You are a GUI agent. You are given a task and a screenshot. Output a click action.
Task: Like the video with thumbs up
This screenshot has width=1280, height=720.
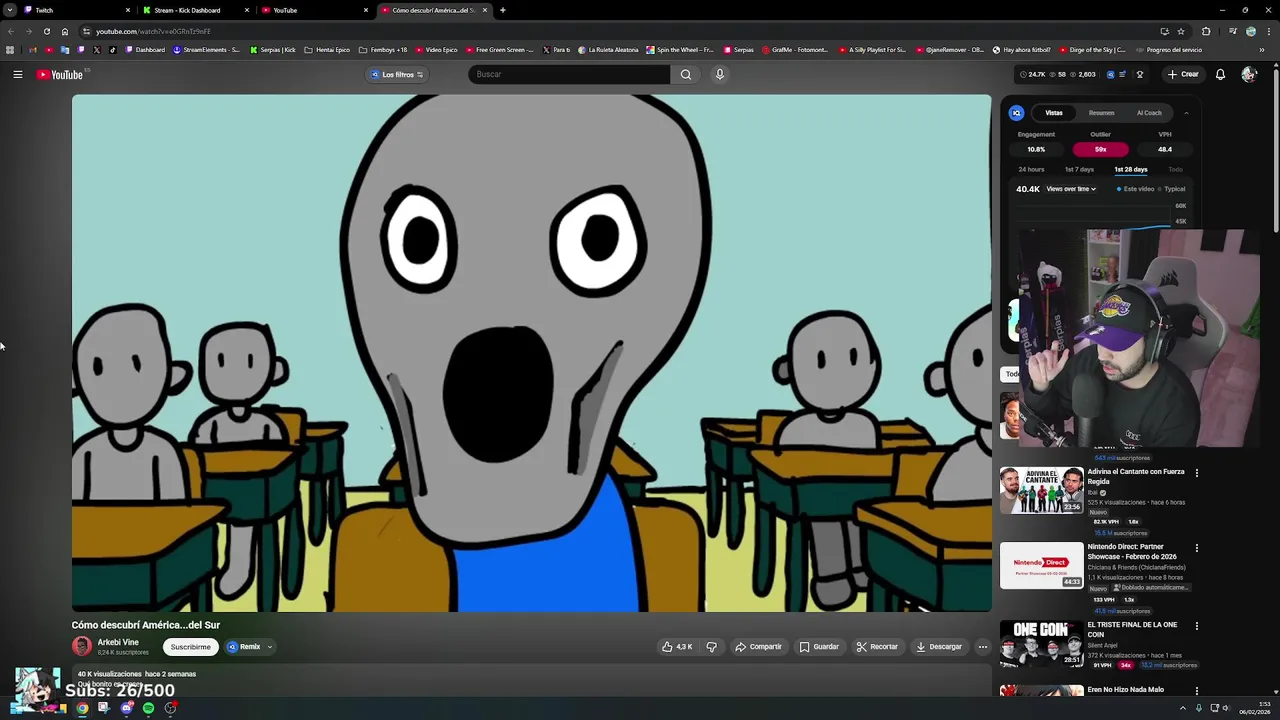pyautogui.click(x=677, y=647)
